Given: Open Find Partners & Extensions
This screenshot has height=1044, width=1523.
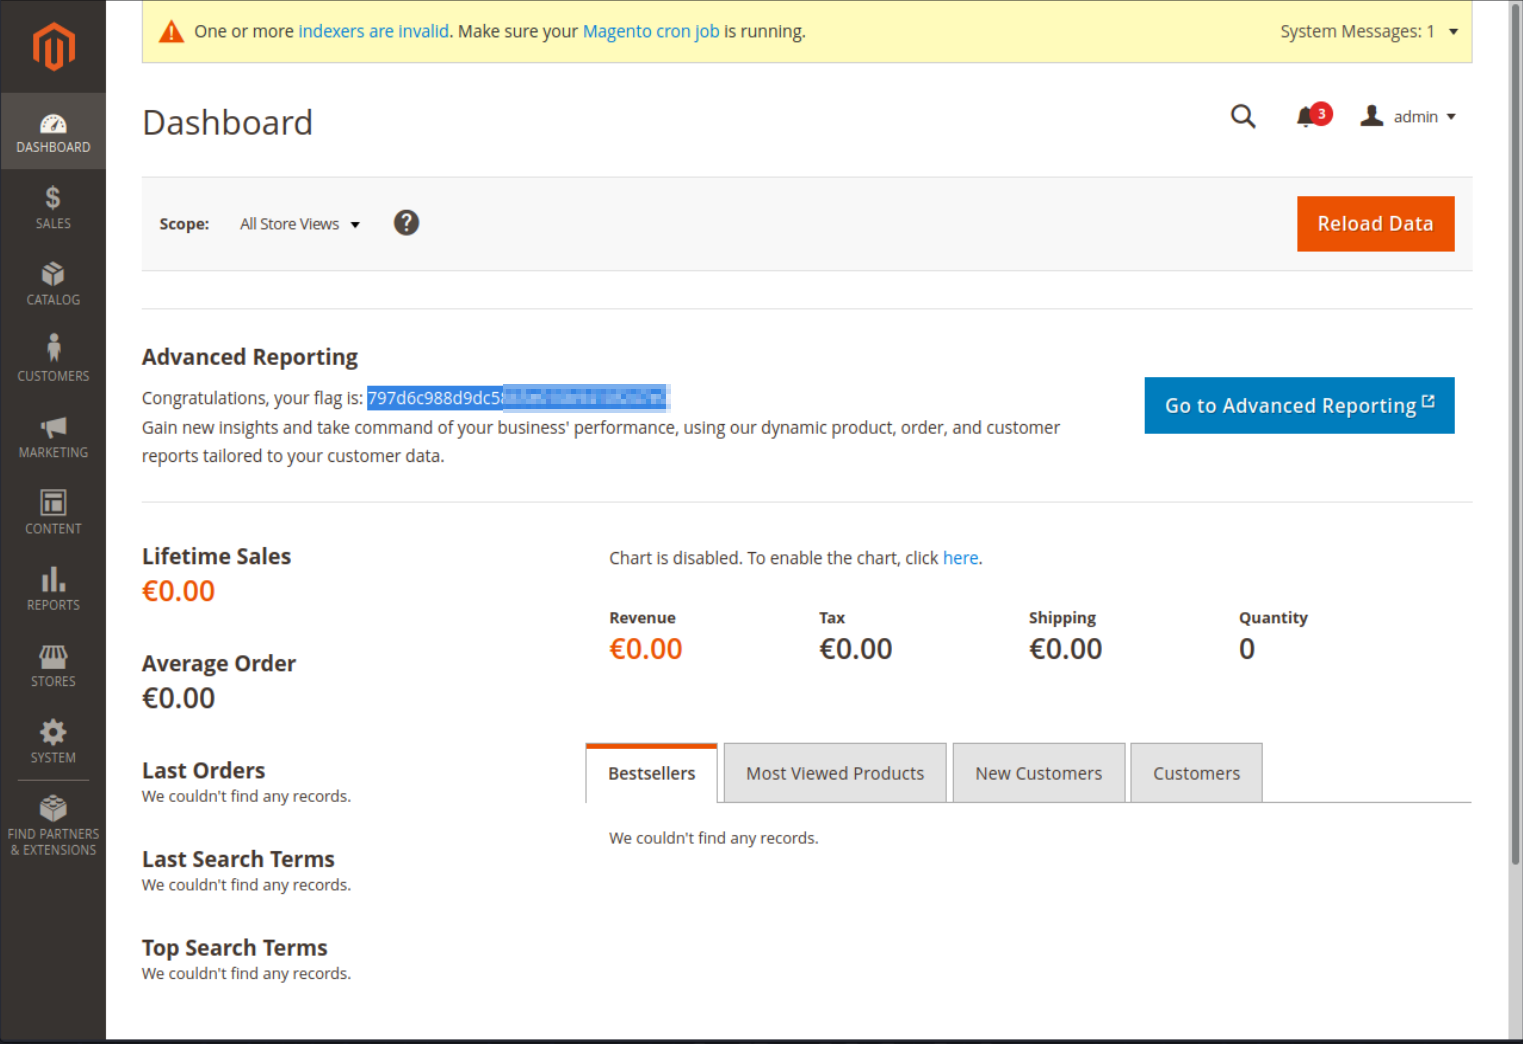Looking at the screenshot, I should pos(53,826).
